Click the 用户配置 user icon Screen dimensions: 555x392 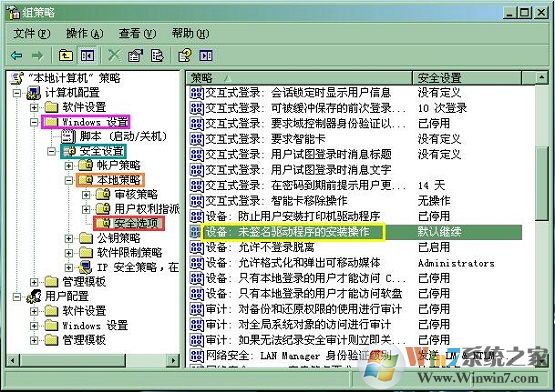(x=34, y=296)
